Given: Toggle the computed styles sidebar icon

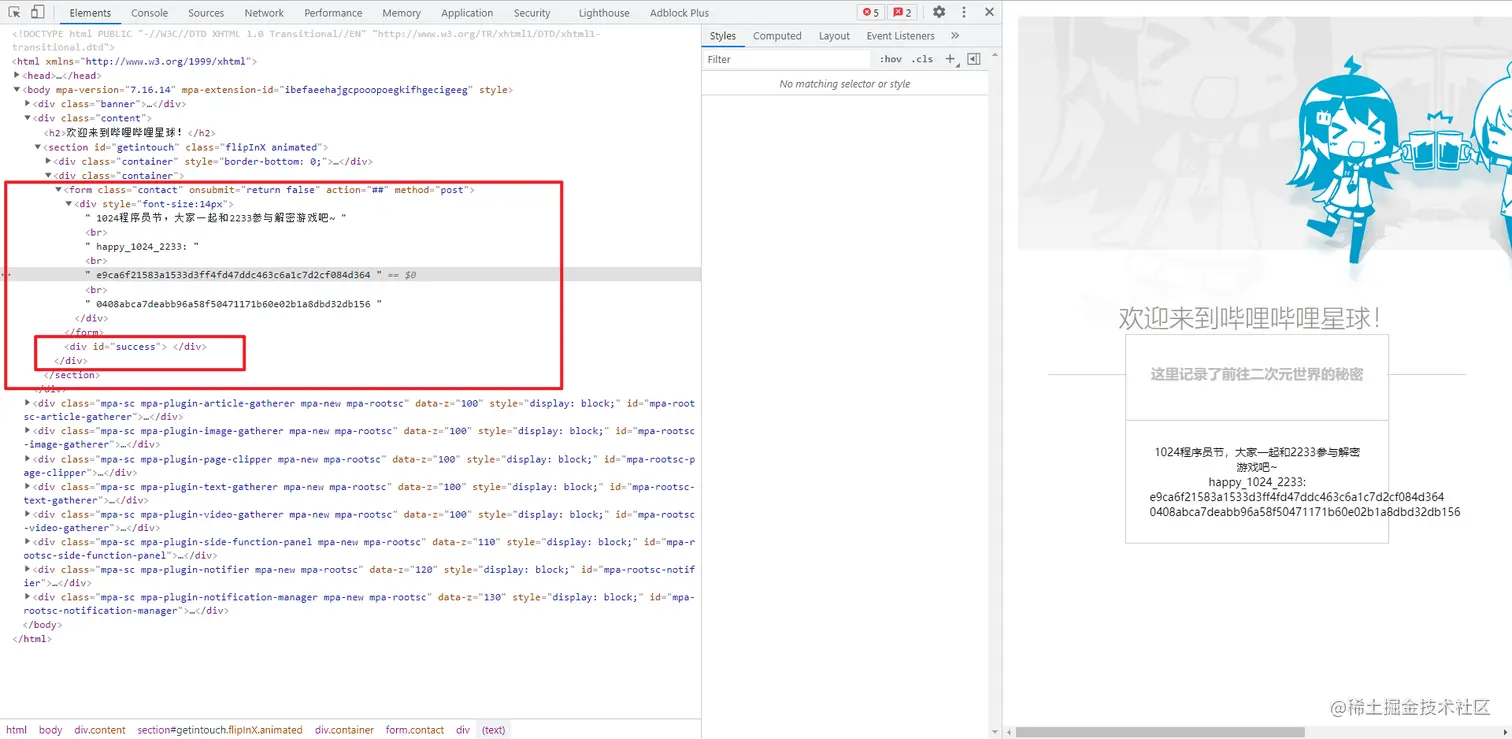Looking at the screenshot, I should click(974, 59).
